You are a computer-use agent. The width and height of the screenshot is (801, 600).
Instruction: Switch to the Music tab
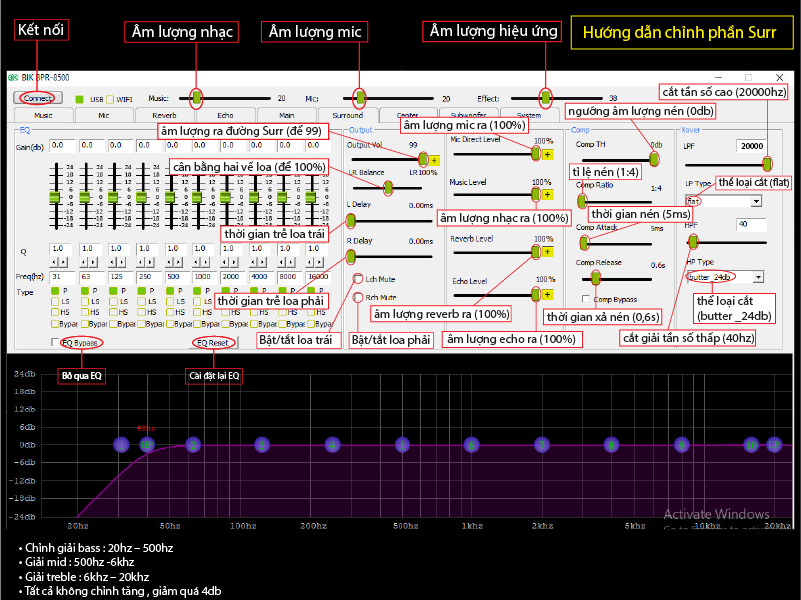[x=43, y=115]
